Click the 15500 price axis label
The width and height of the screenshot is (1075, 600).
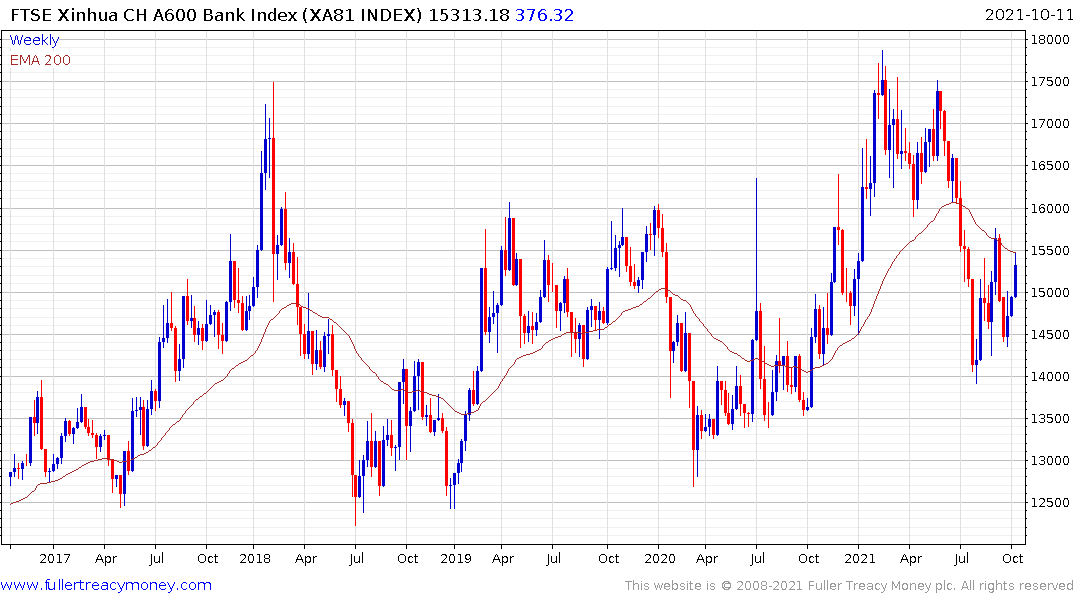click(x=1050, y=250)
